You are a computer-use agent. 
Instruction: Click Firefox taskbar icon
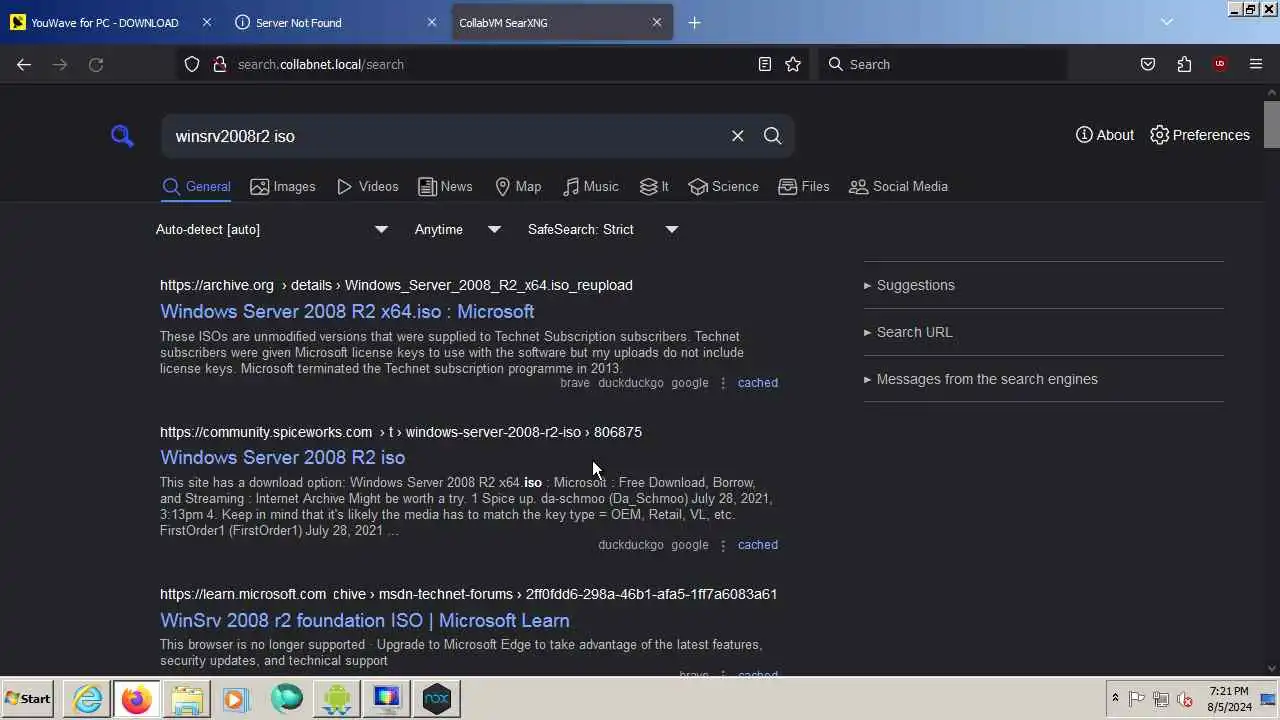coord(137,698)
